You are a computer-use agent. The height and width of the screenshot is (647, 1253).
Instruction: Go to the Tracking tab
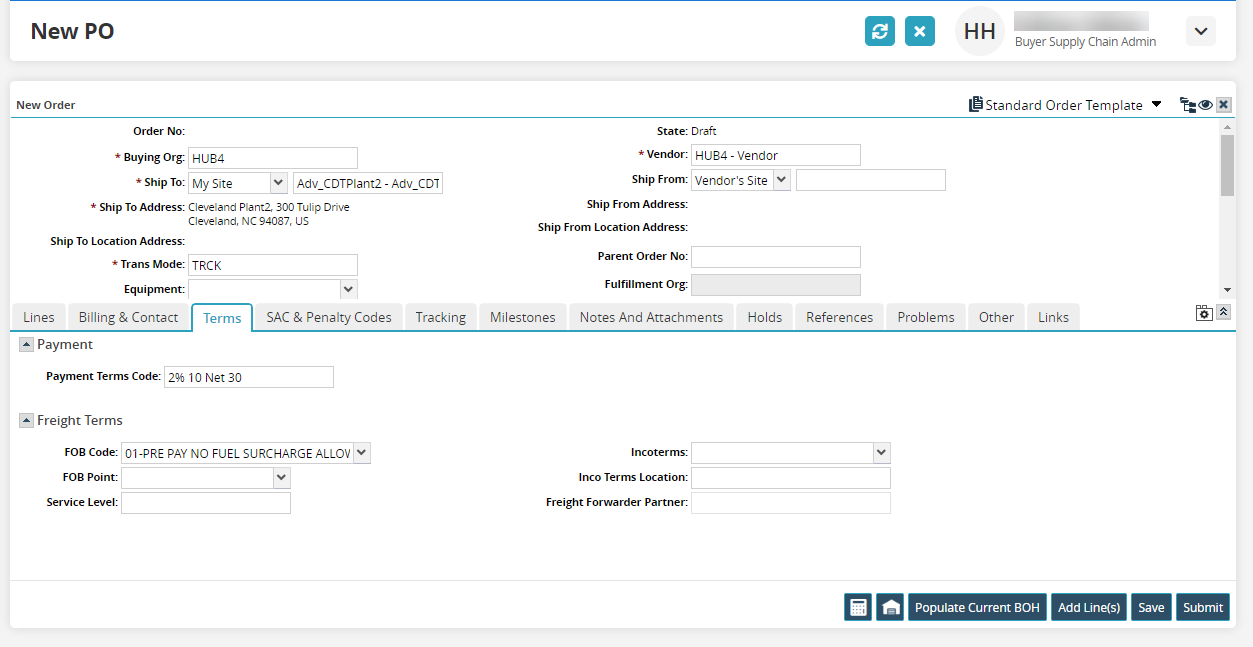pyautogui.click(x=441, y=317)
